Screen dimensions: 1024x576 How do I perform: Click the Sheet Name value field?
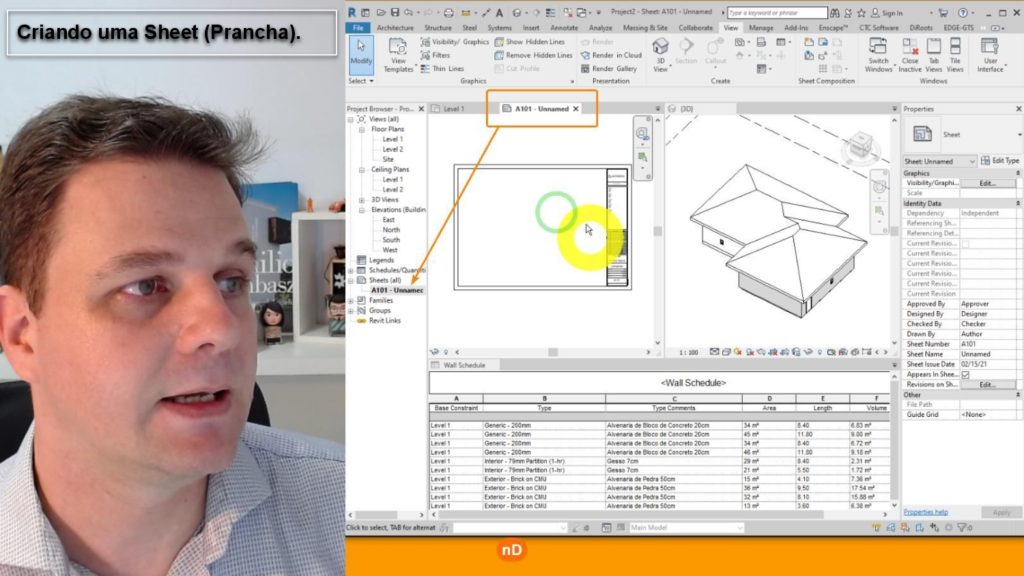pyautogui.click(x=988, y=354)
